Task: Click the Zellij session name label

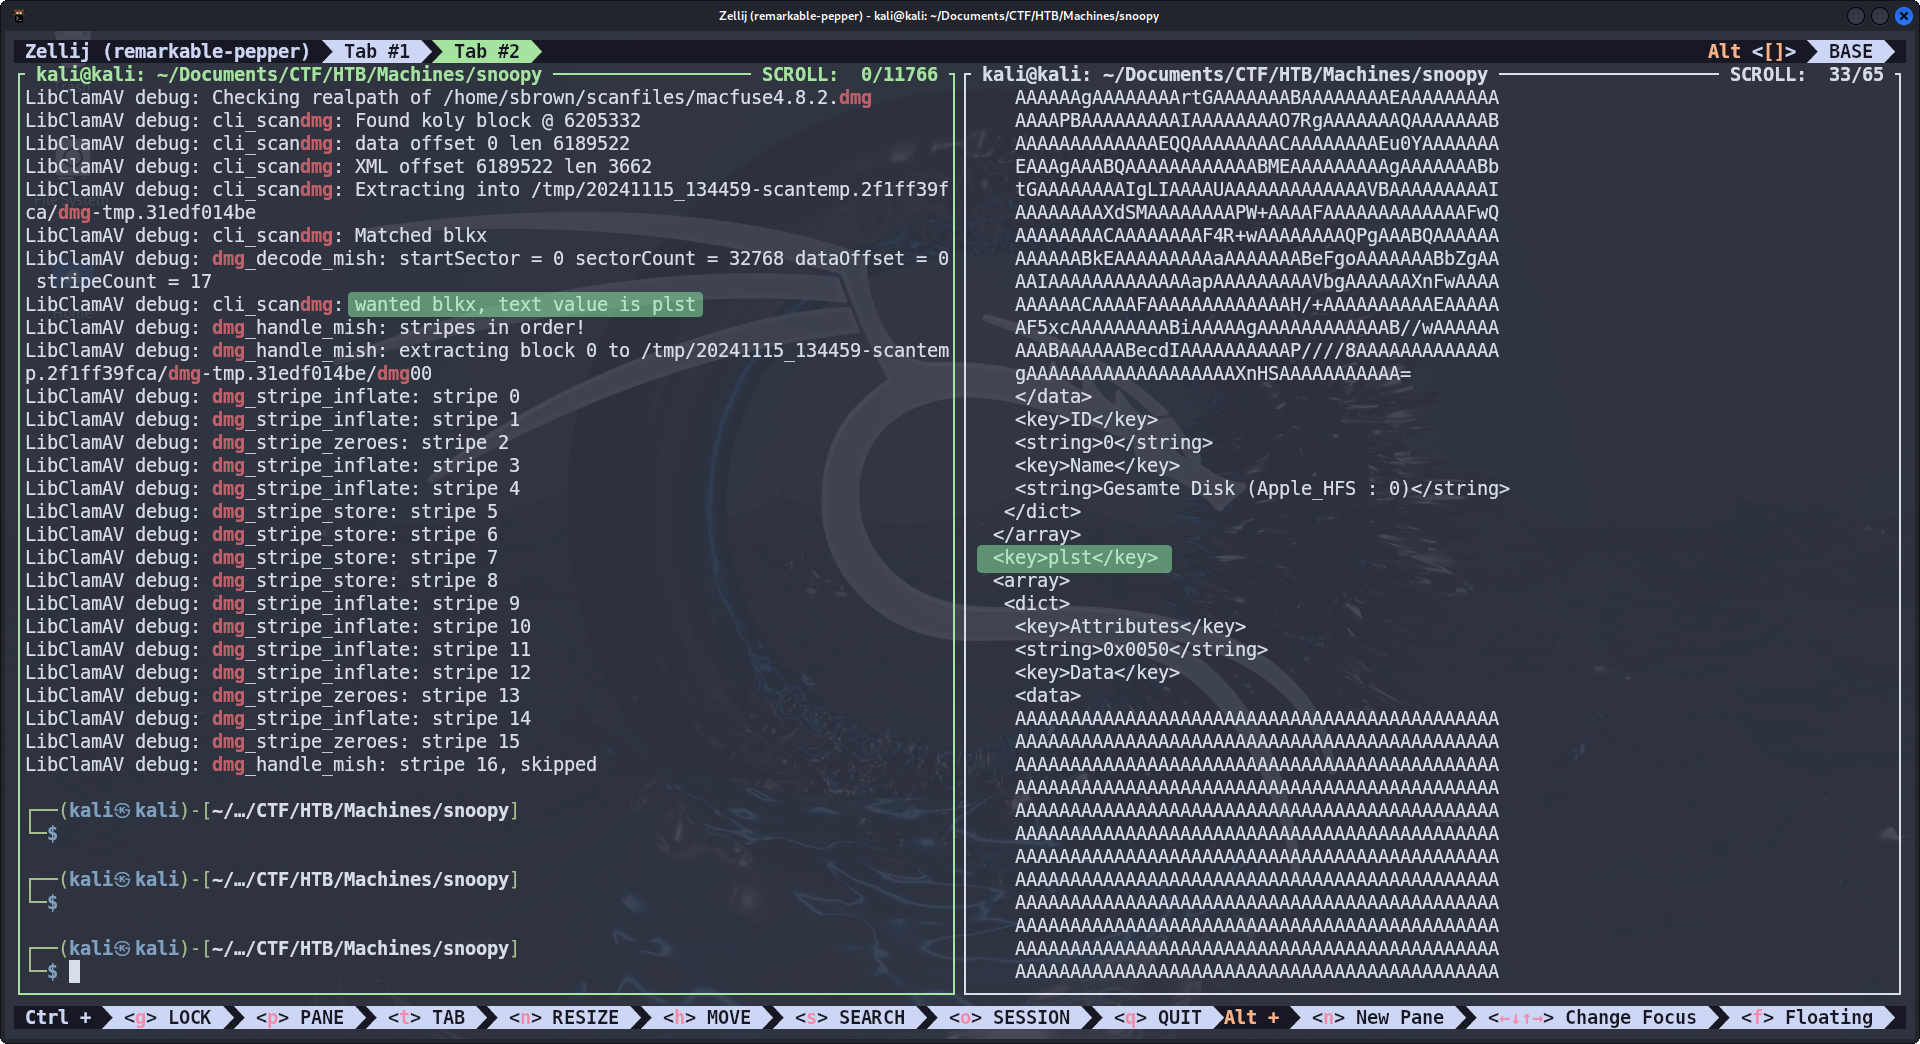Action: tap(167, 51)
